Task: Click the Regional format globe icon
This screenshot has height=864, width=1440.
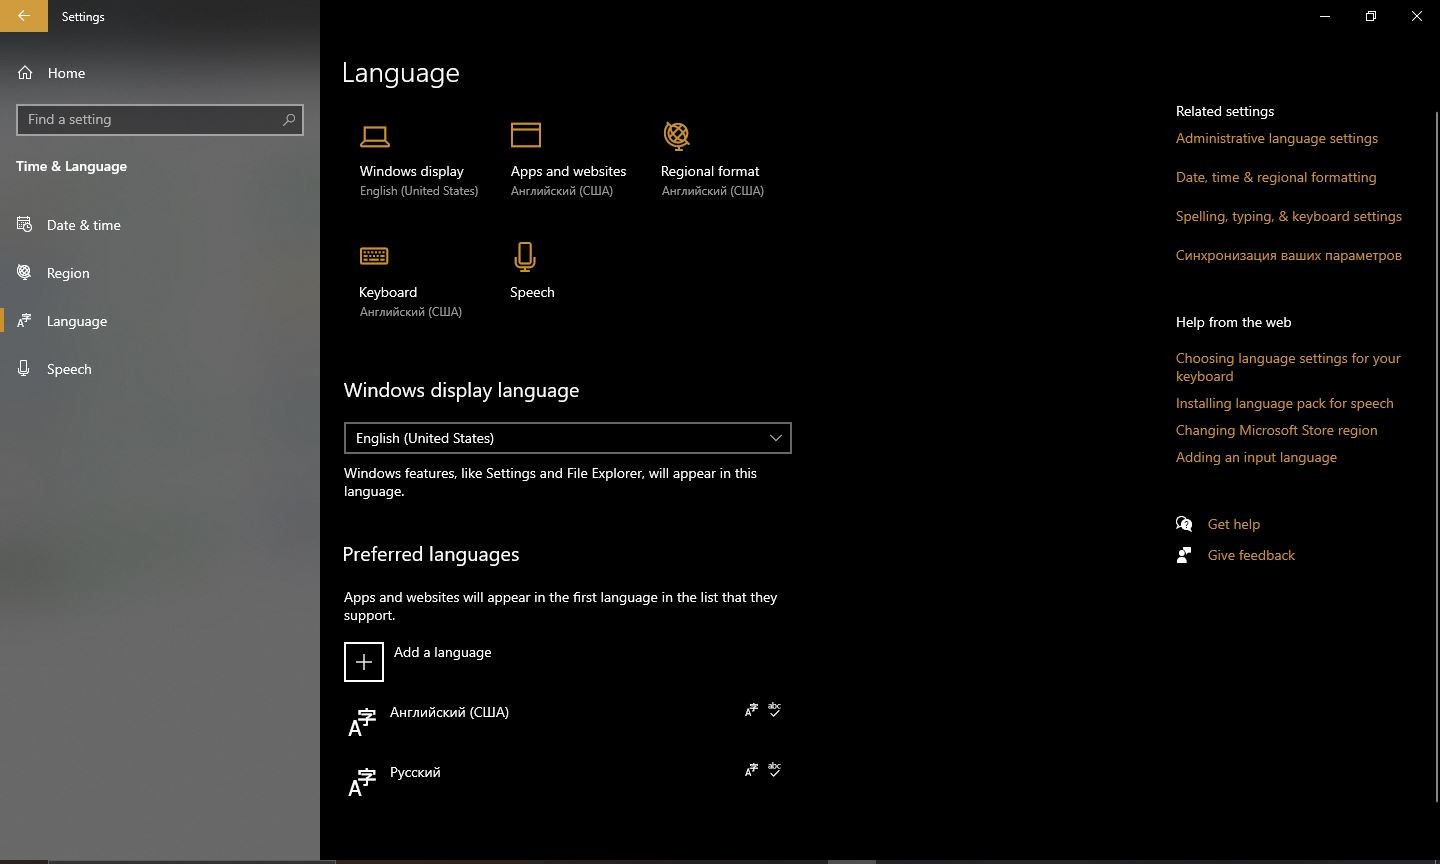Action: 677,135
